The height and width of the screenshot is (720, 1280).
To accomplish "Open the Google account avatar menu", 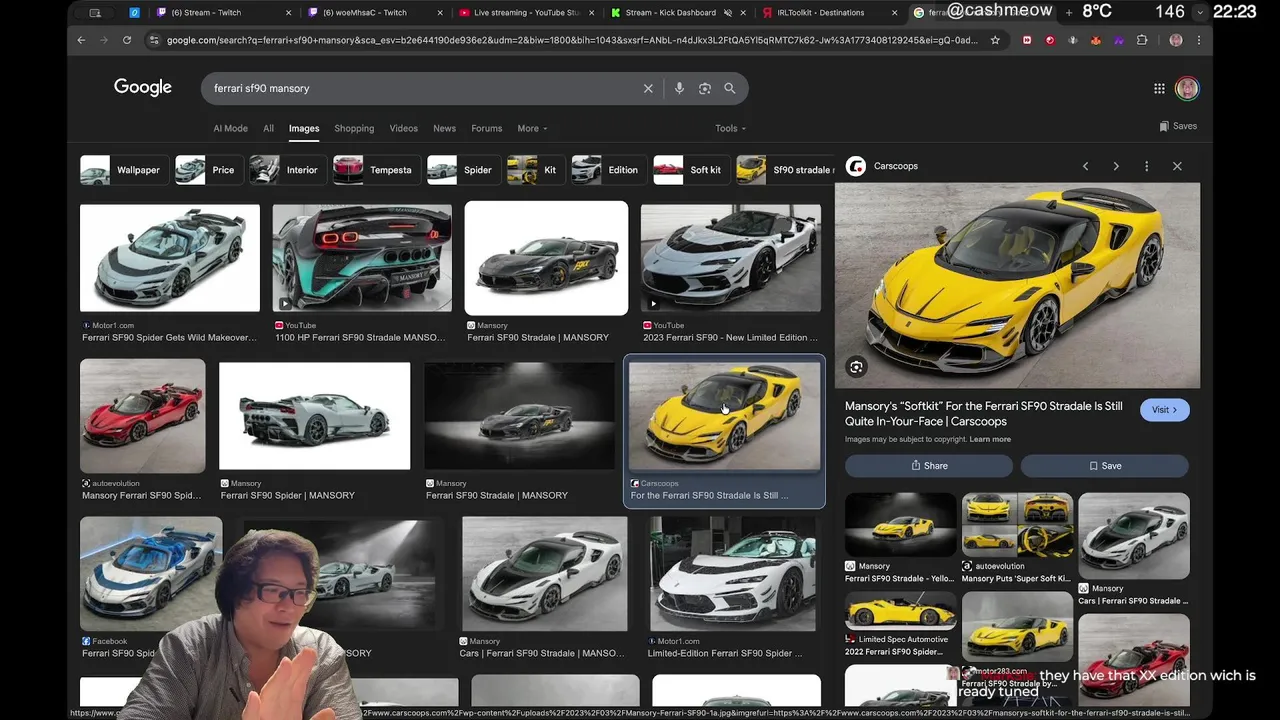I will click(x=1187, y=88).
